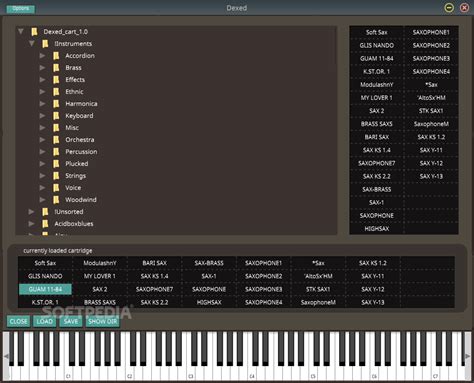This screenshot has width=474, height=383.
Task: Select SAXOPHONE1 in browser cartridge list
Action: (431, 32)
